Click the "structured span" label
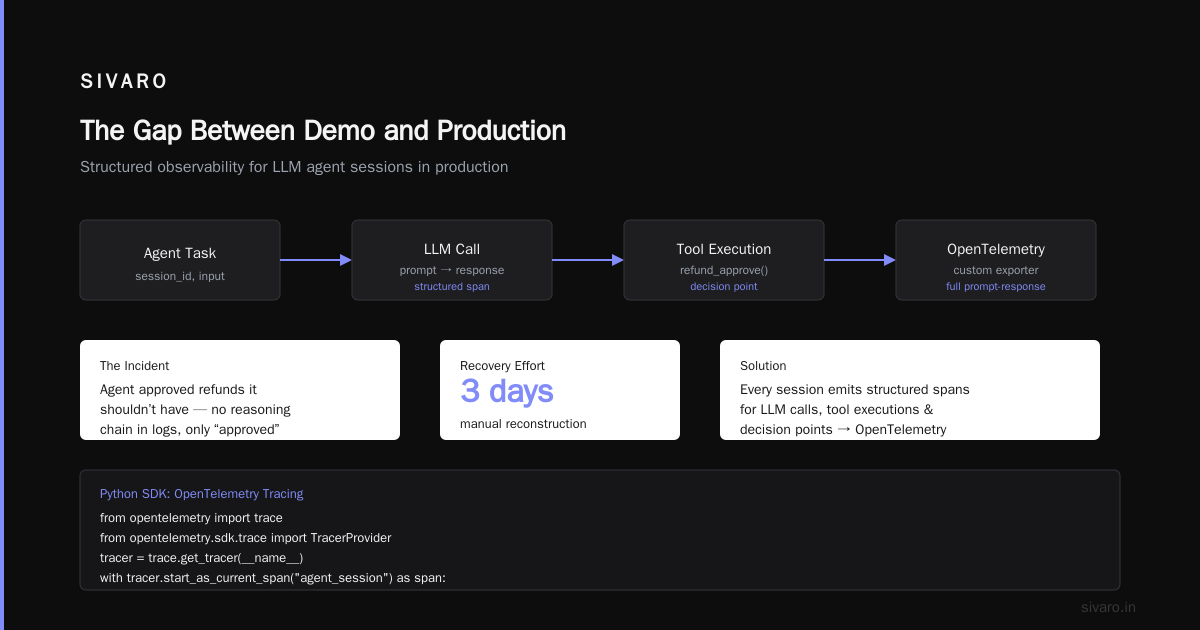 tap(452, 287)
